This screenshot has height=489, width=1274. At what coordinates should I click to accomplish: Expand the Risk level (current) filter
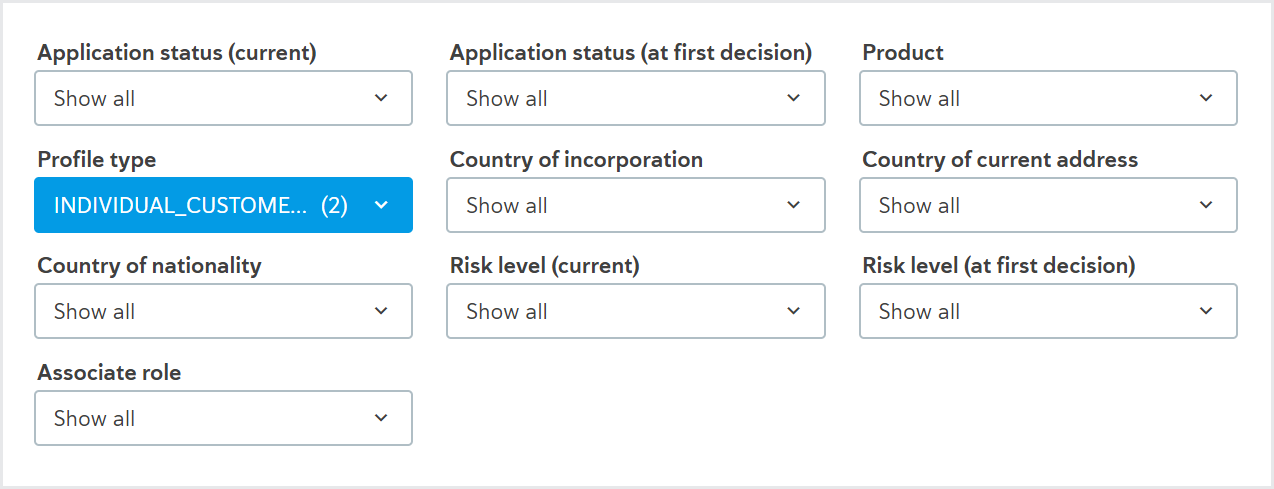point(636,311)
